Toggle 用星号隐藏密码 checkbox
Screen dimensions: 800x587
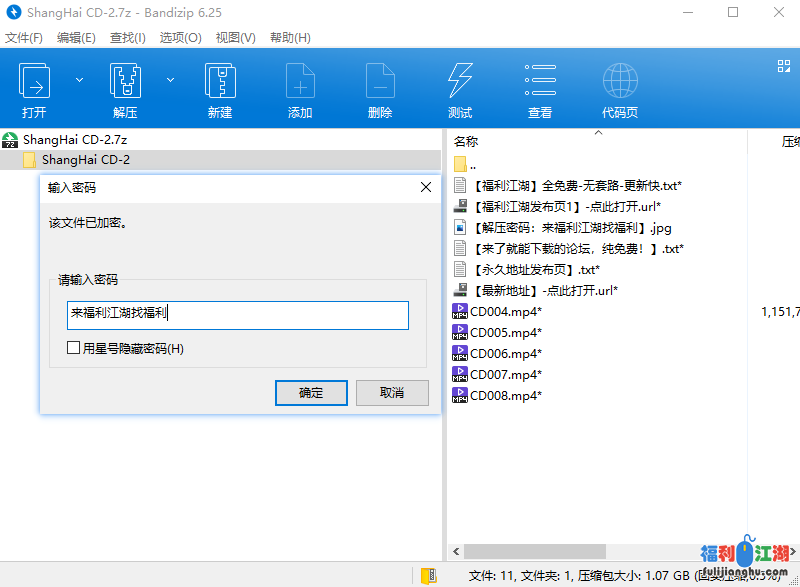73,348
